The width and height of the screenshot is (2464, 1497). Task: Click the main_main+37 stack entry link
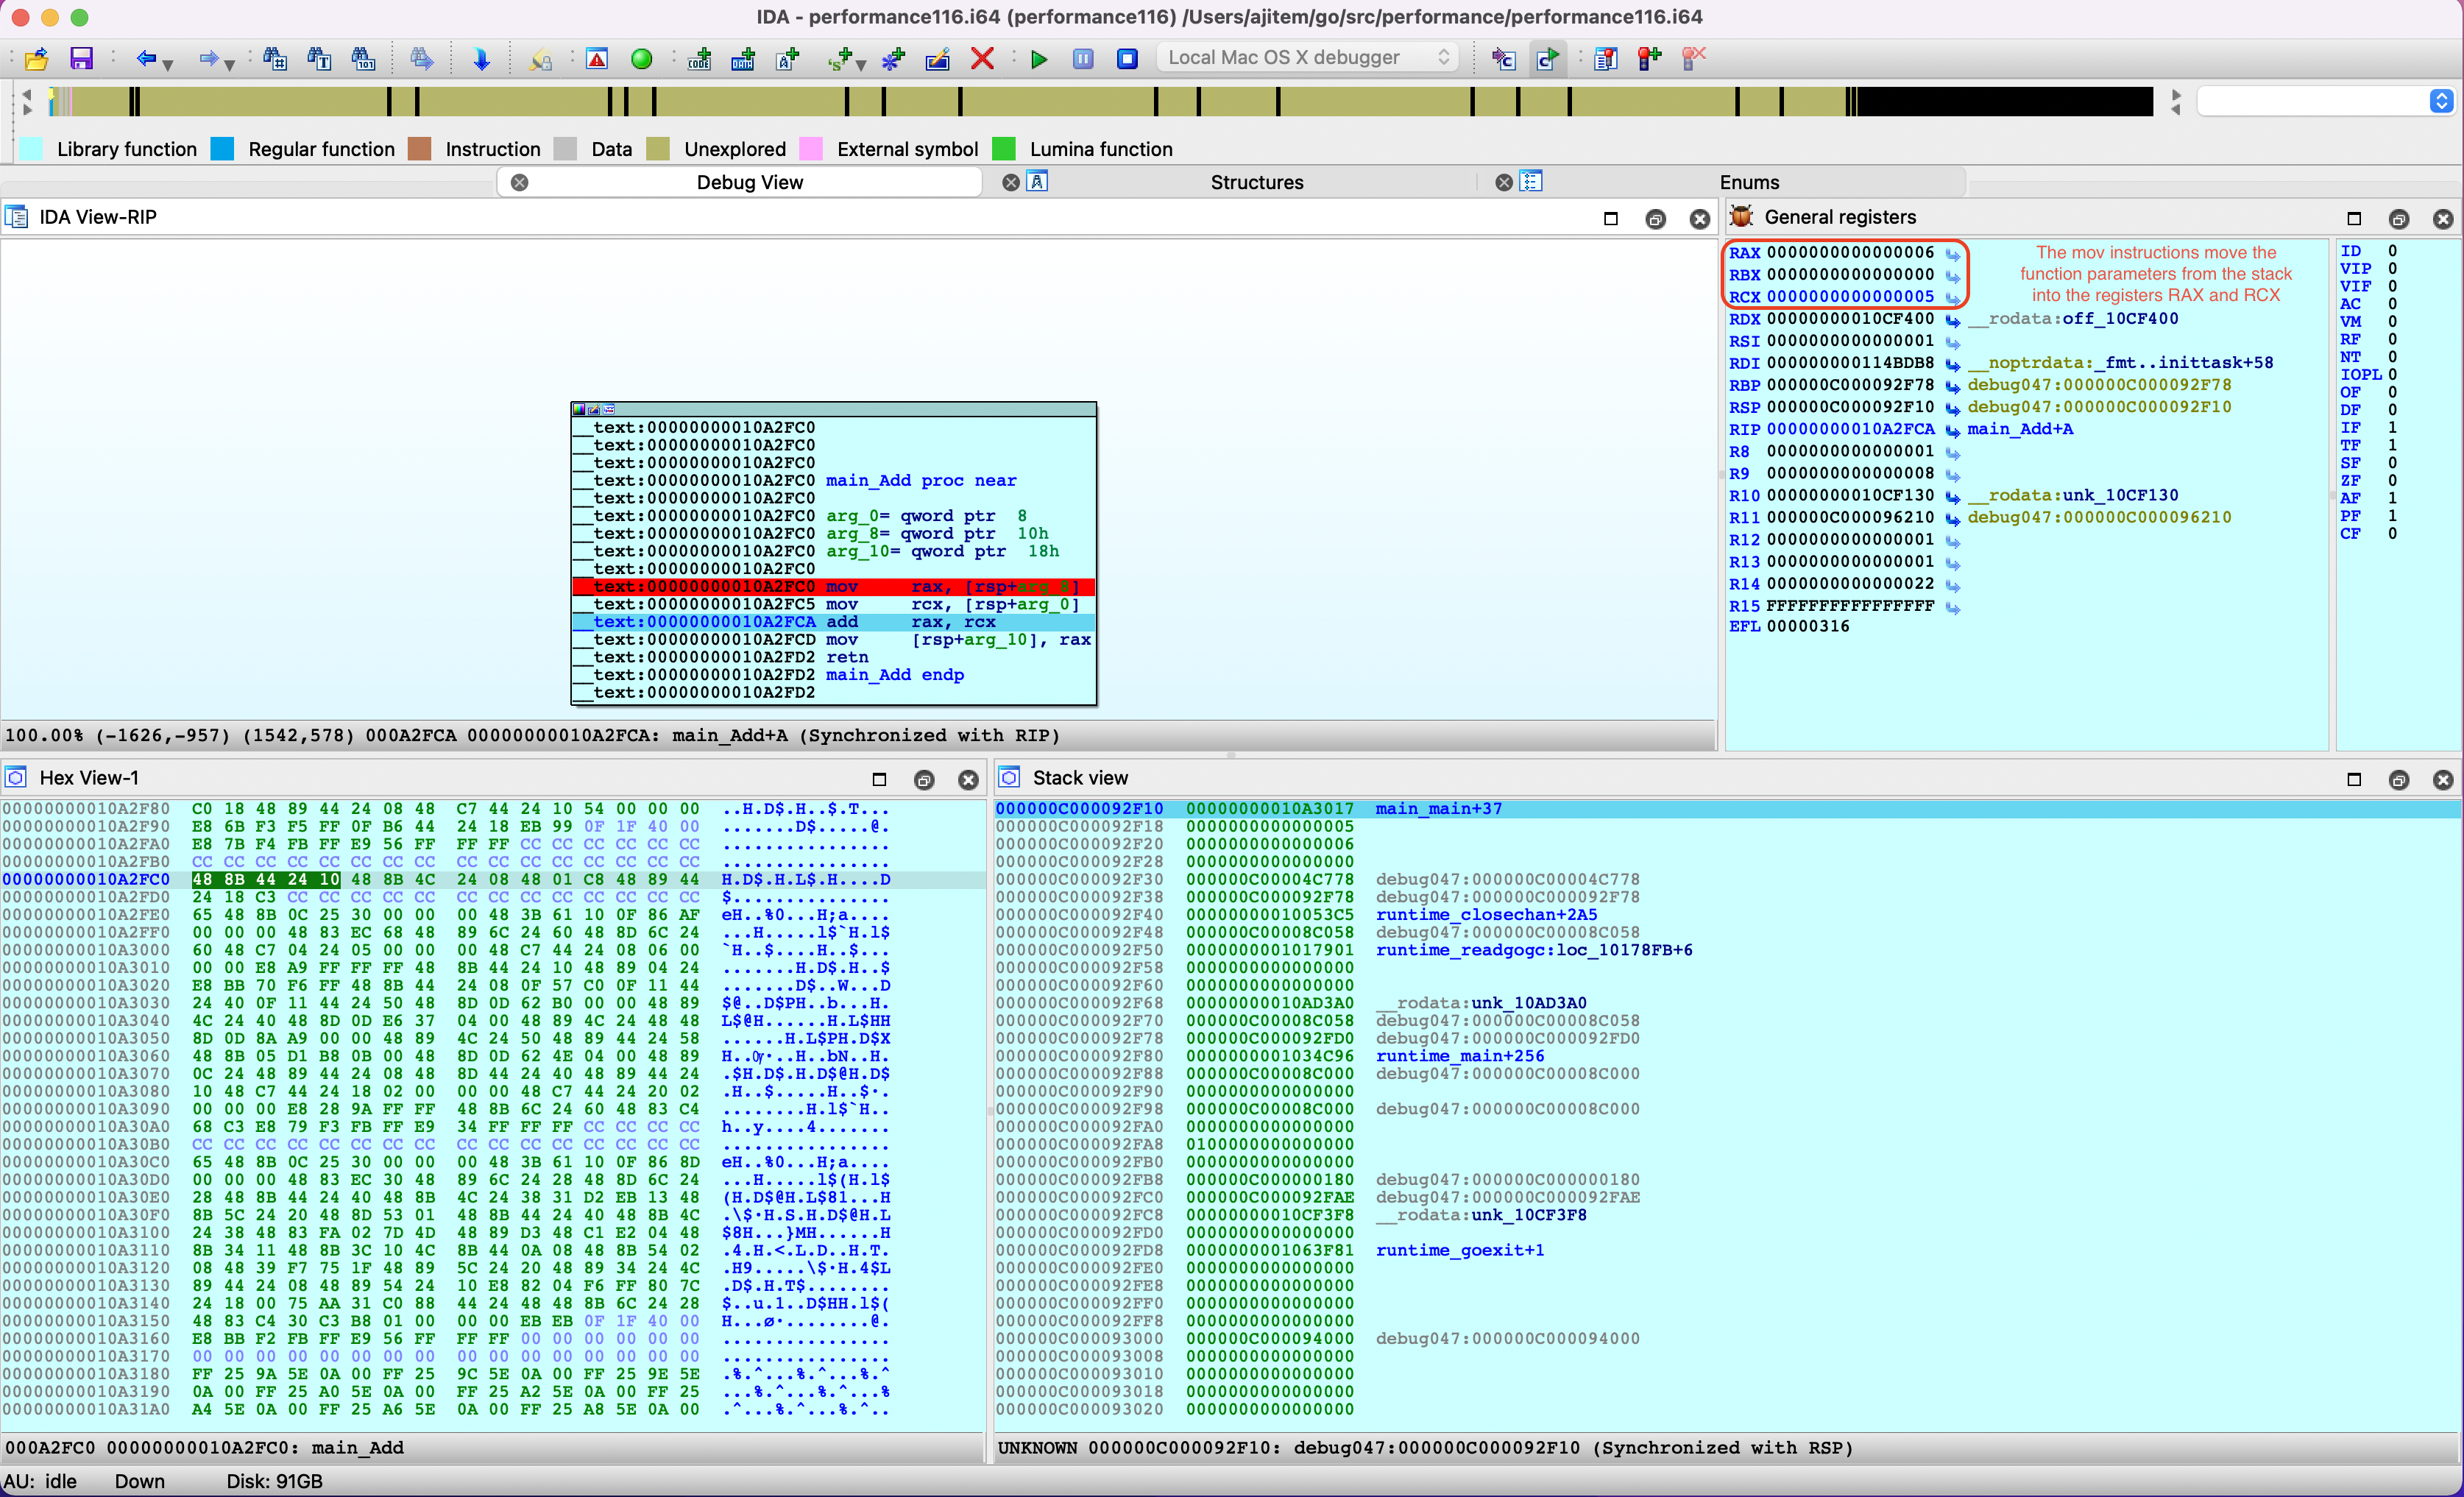coord(1437,808)
